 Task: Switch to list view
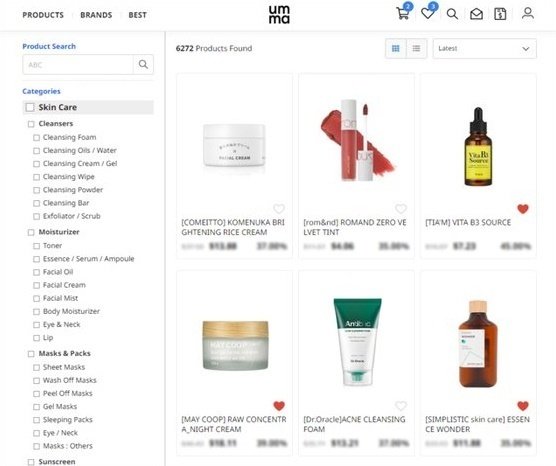click(x=416, y=48)
